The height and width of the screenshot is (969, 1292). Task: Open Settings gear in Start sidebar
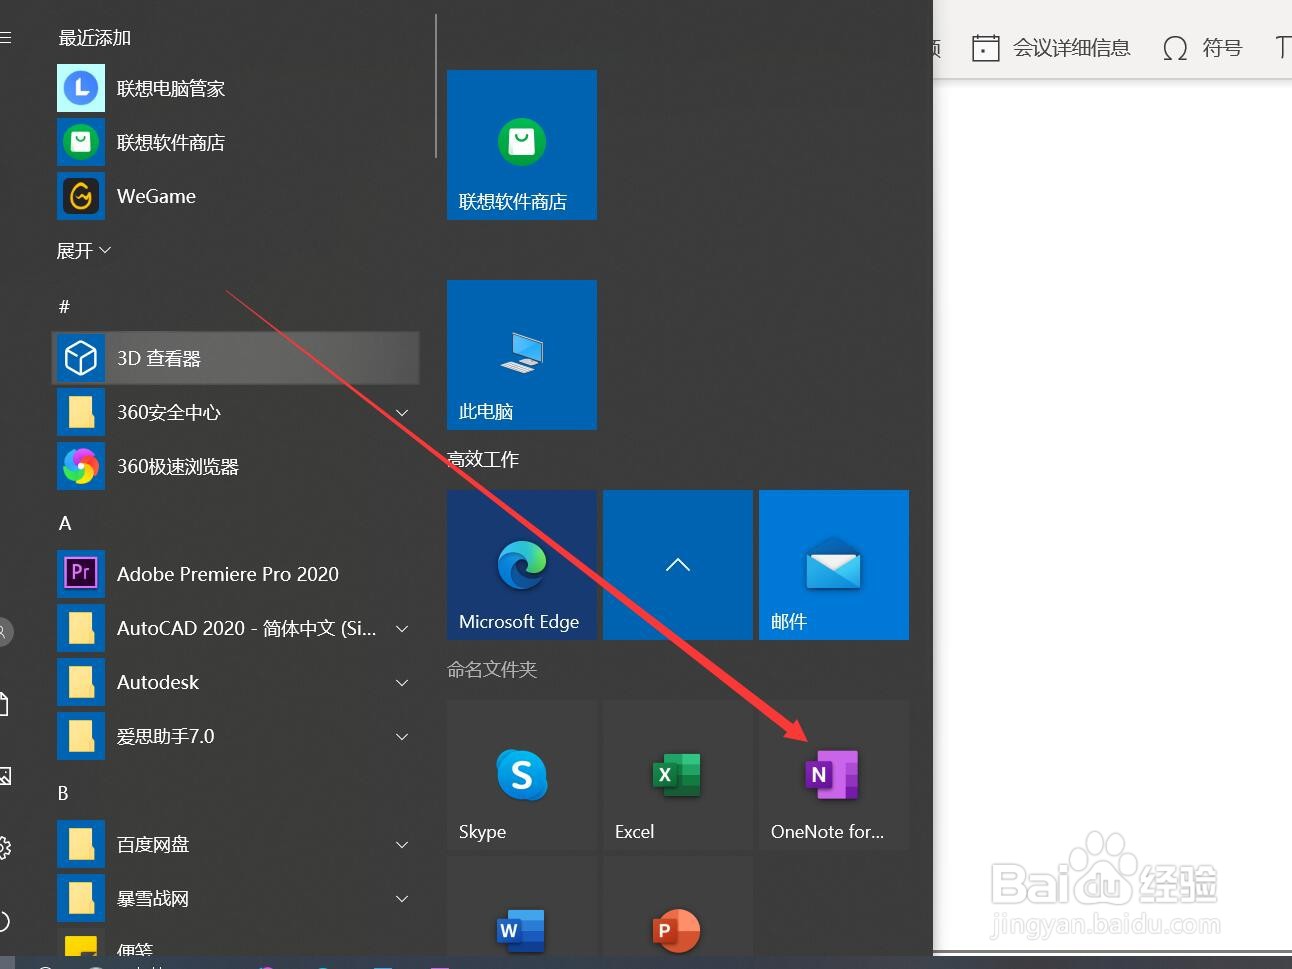pyautogui.click(x=4, y=848)
